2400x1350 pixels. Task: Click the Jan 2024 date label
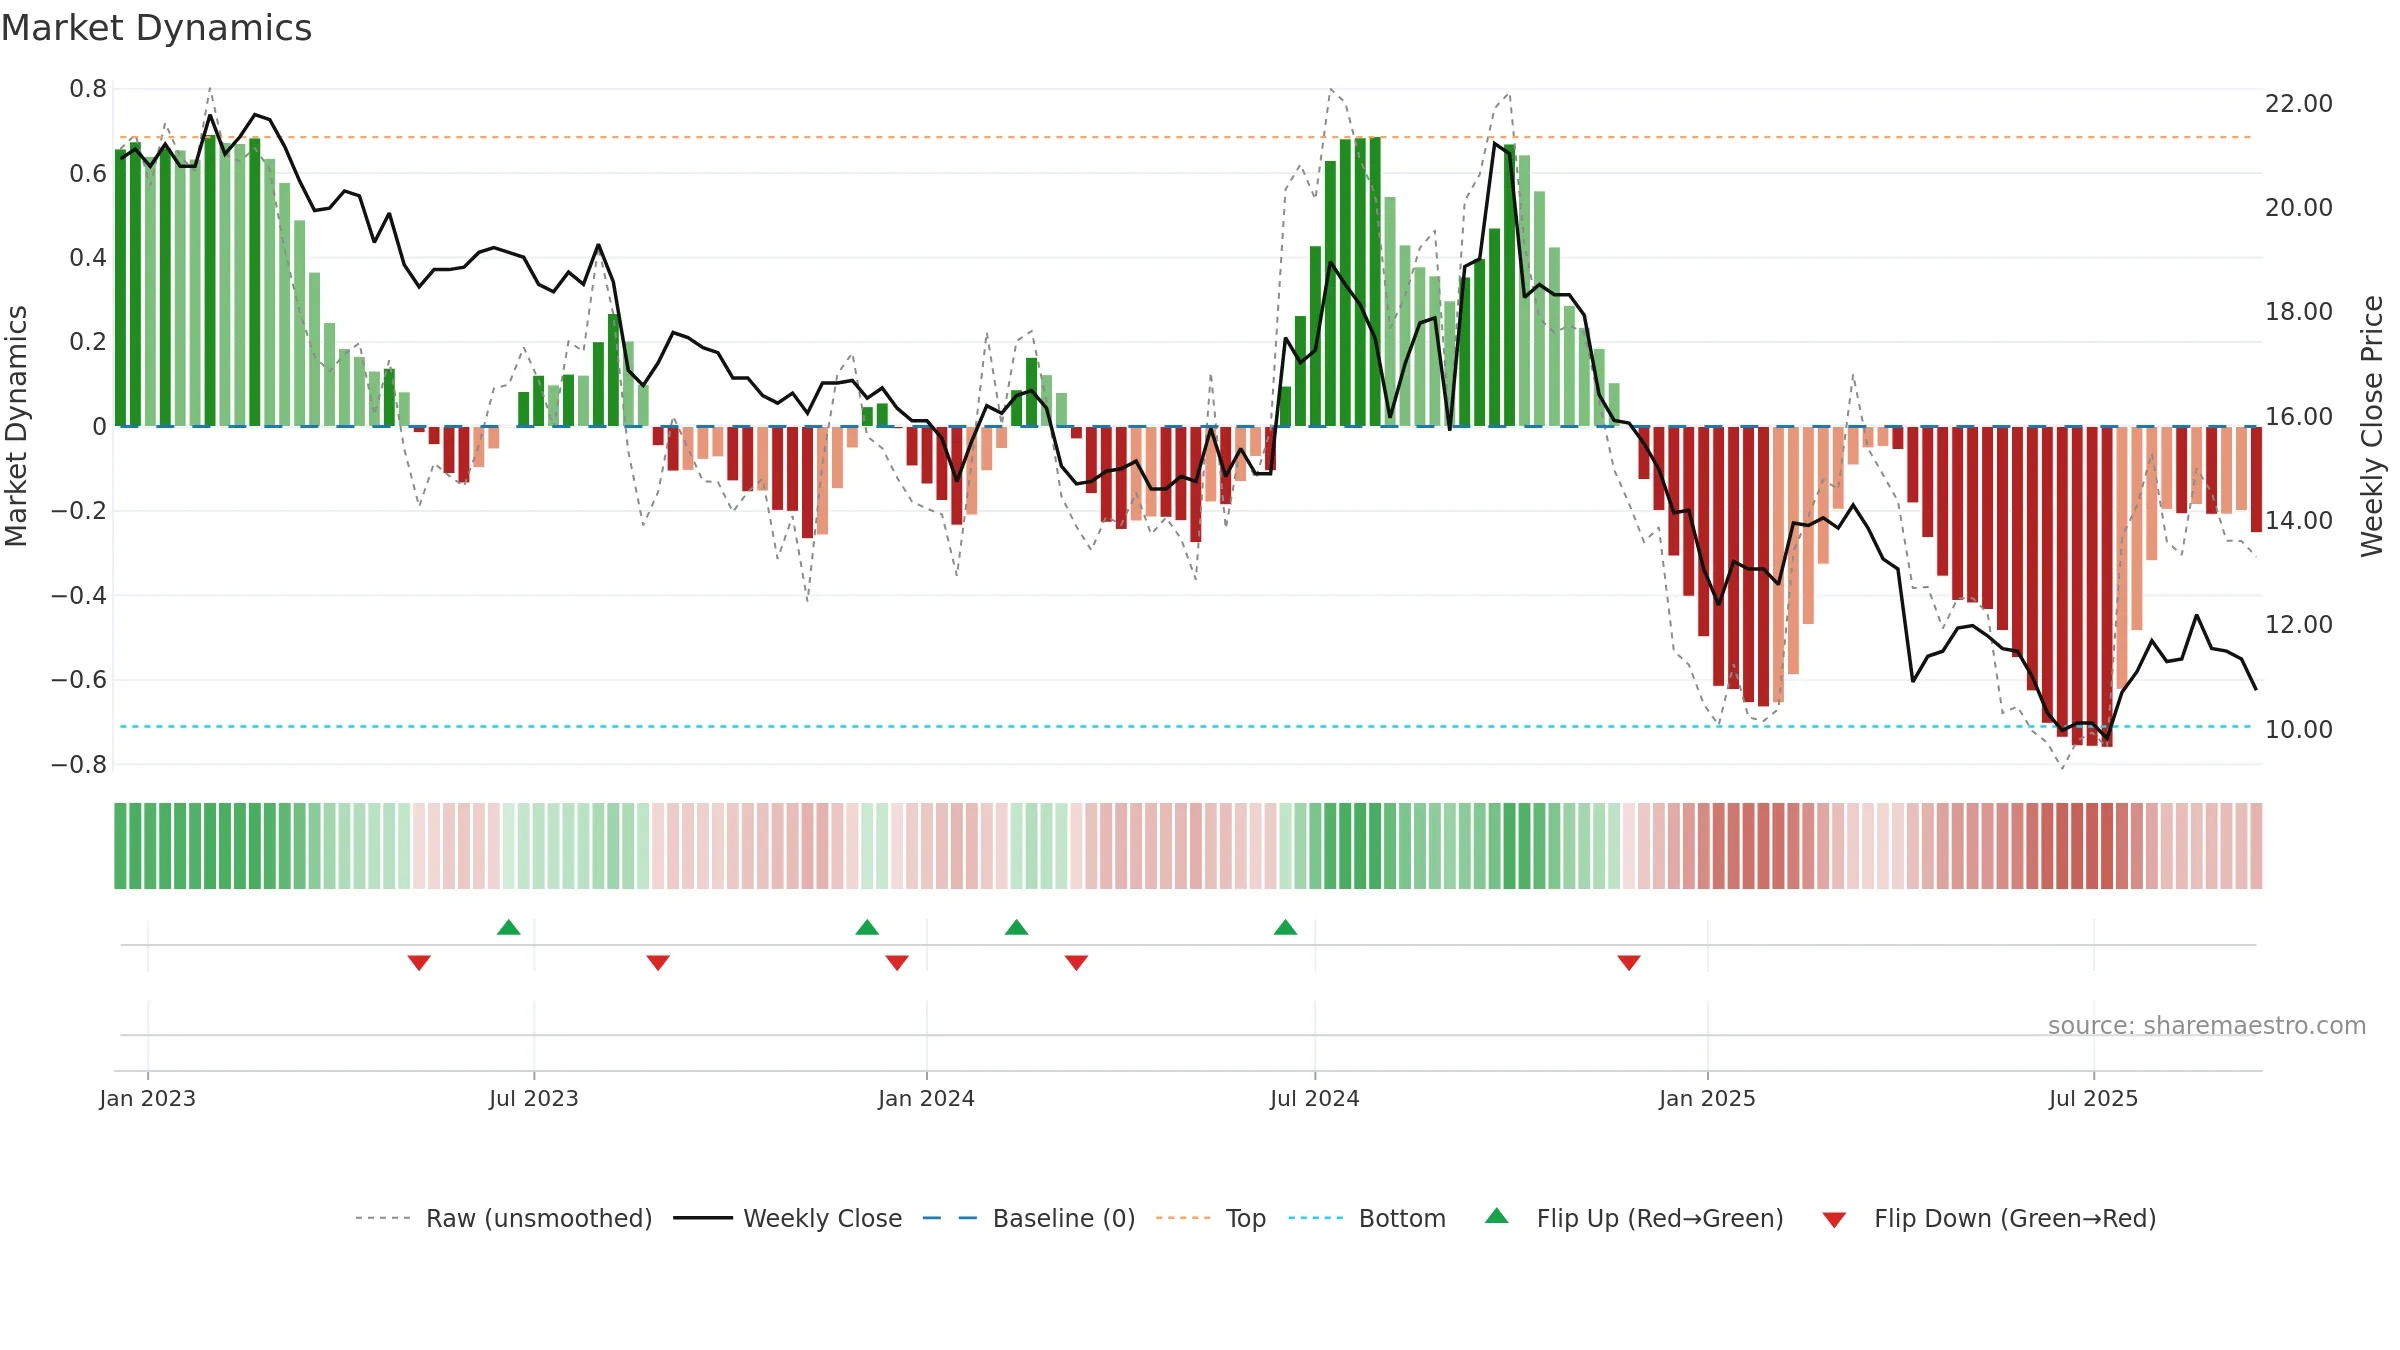927,1098
